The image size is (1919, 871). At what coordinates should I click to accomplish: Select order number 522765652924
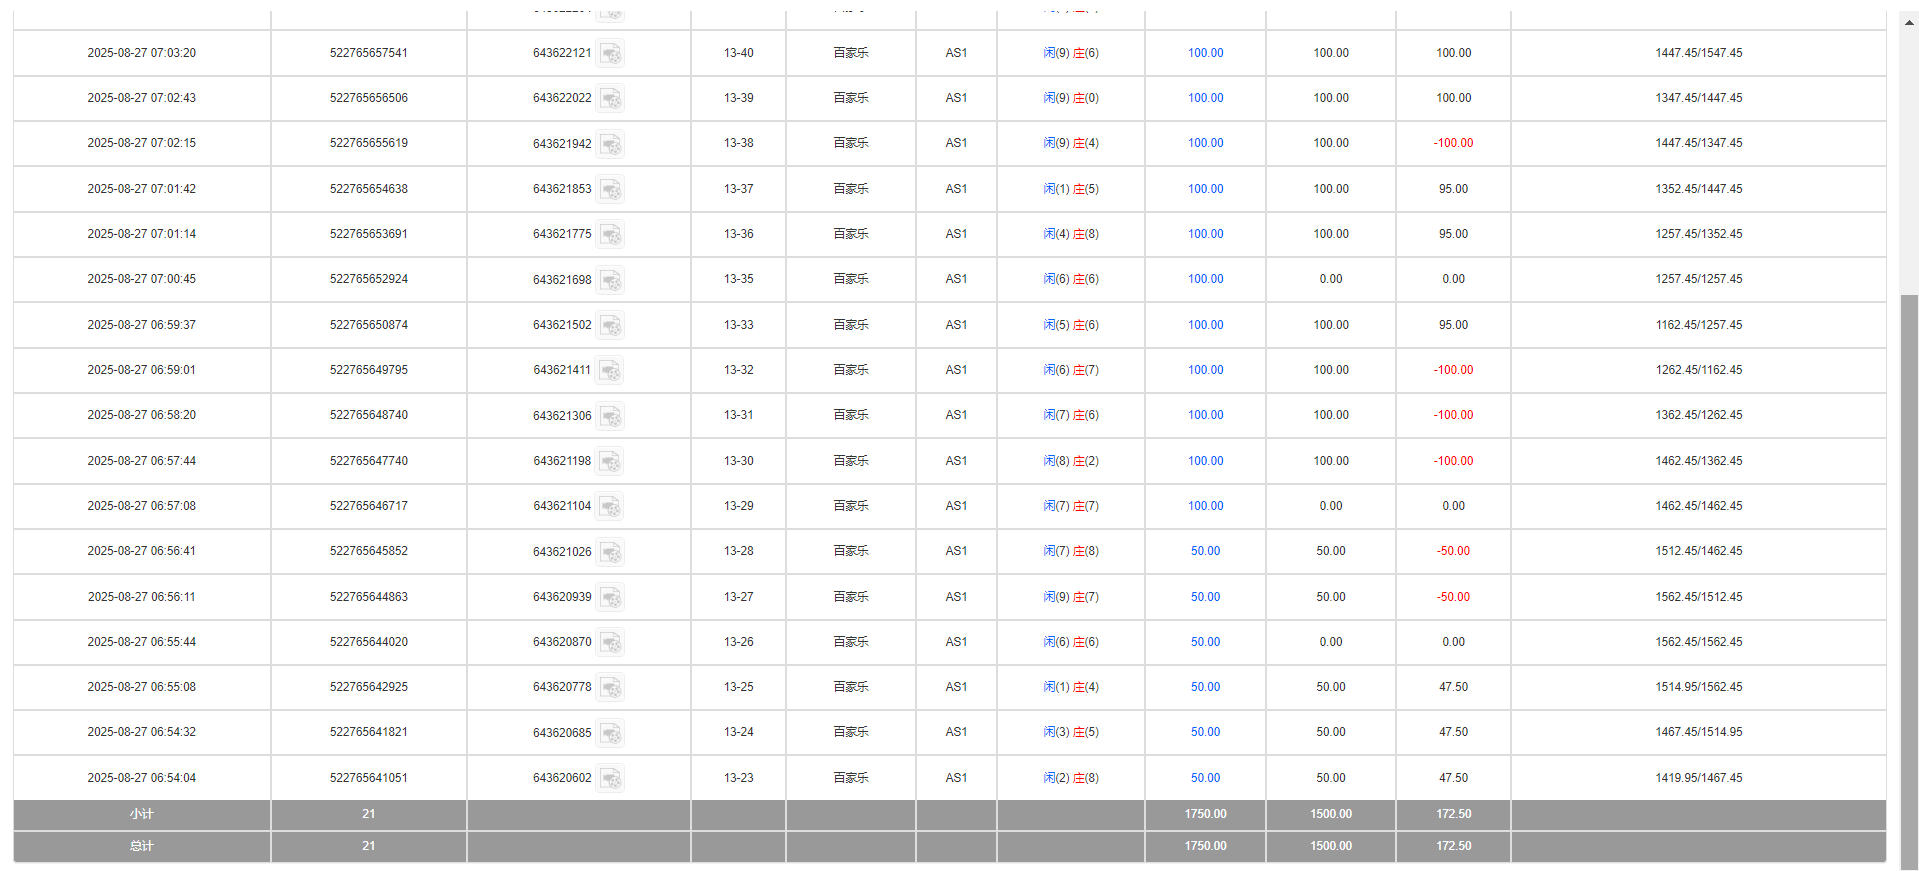click(369, 279)
